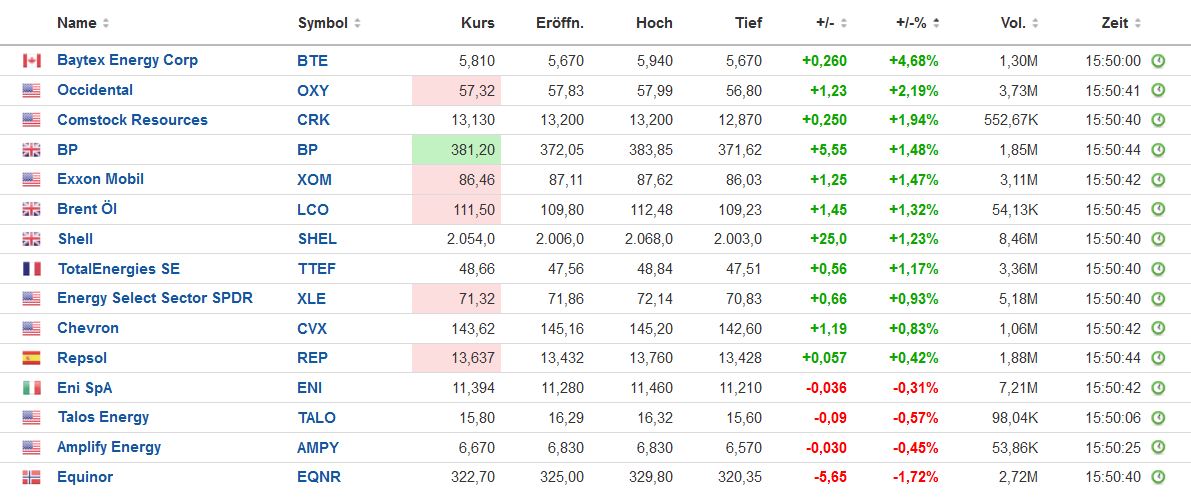Viewport: 1191px width, 497px height.
Task: Open the Exxon Mobil stock link
Action: click(100, 179)
